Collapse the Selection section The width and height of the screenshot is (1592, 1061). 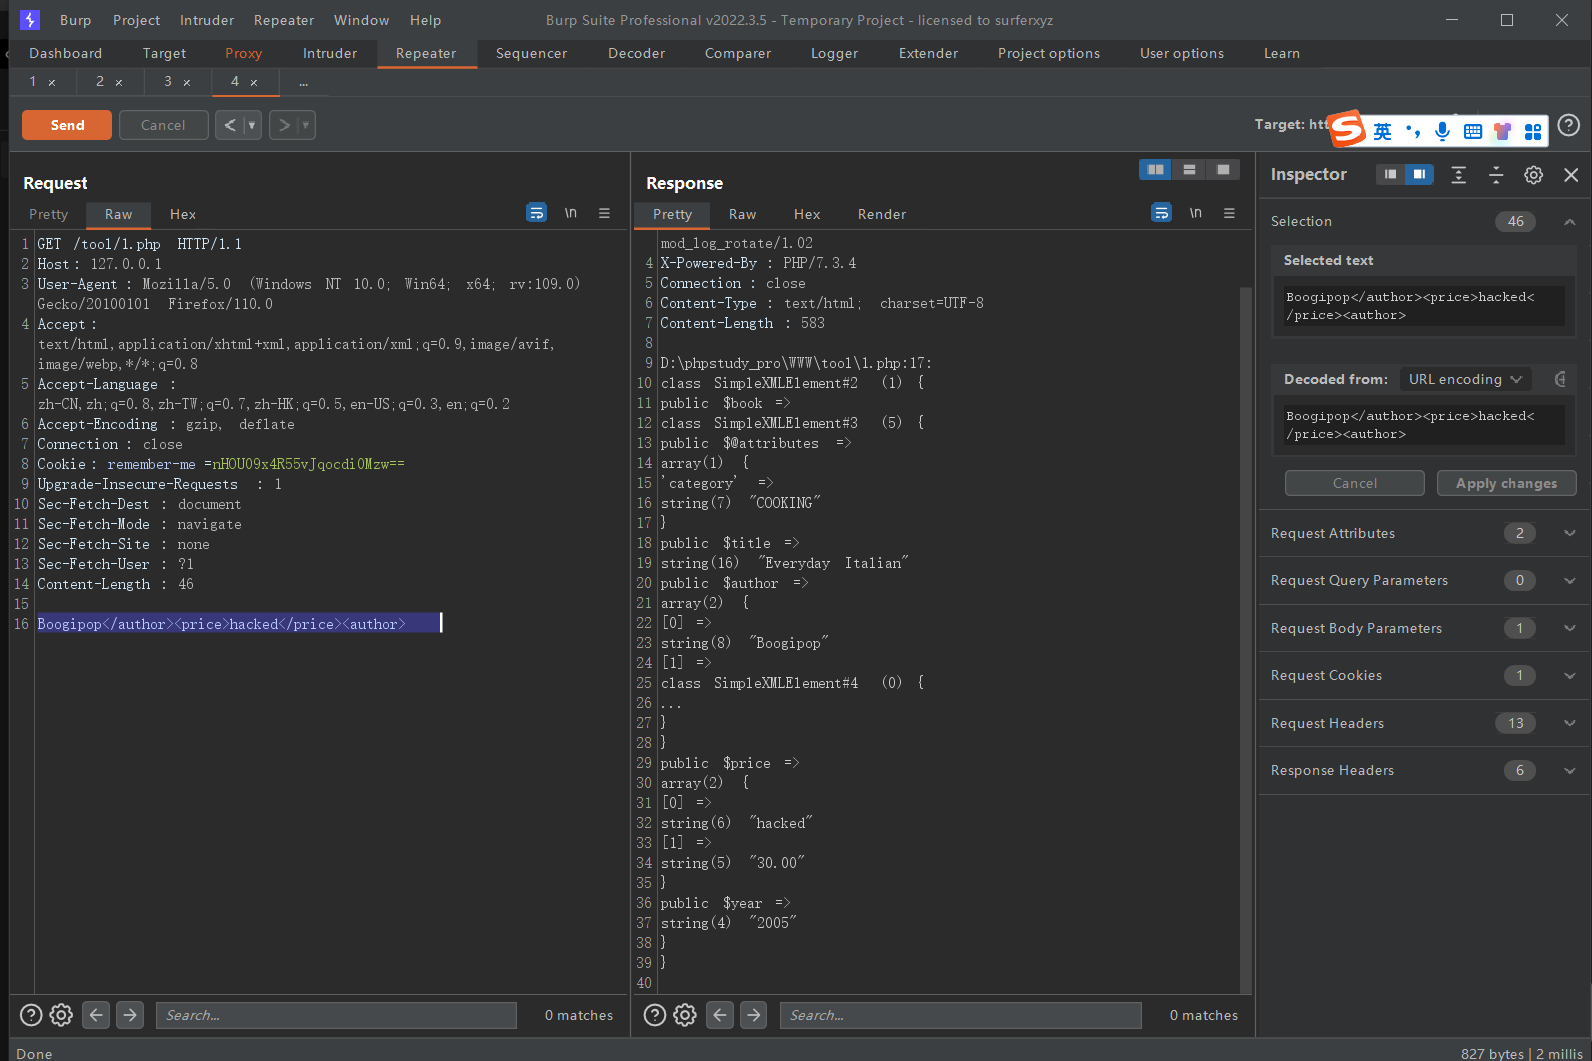(1570, 222)
